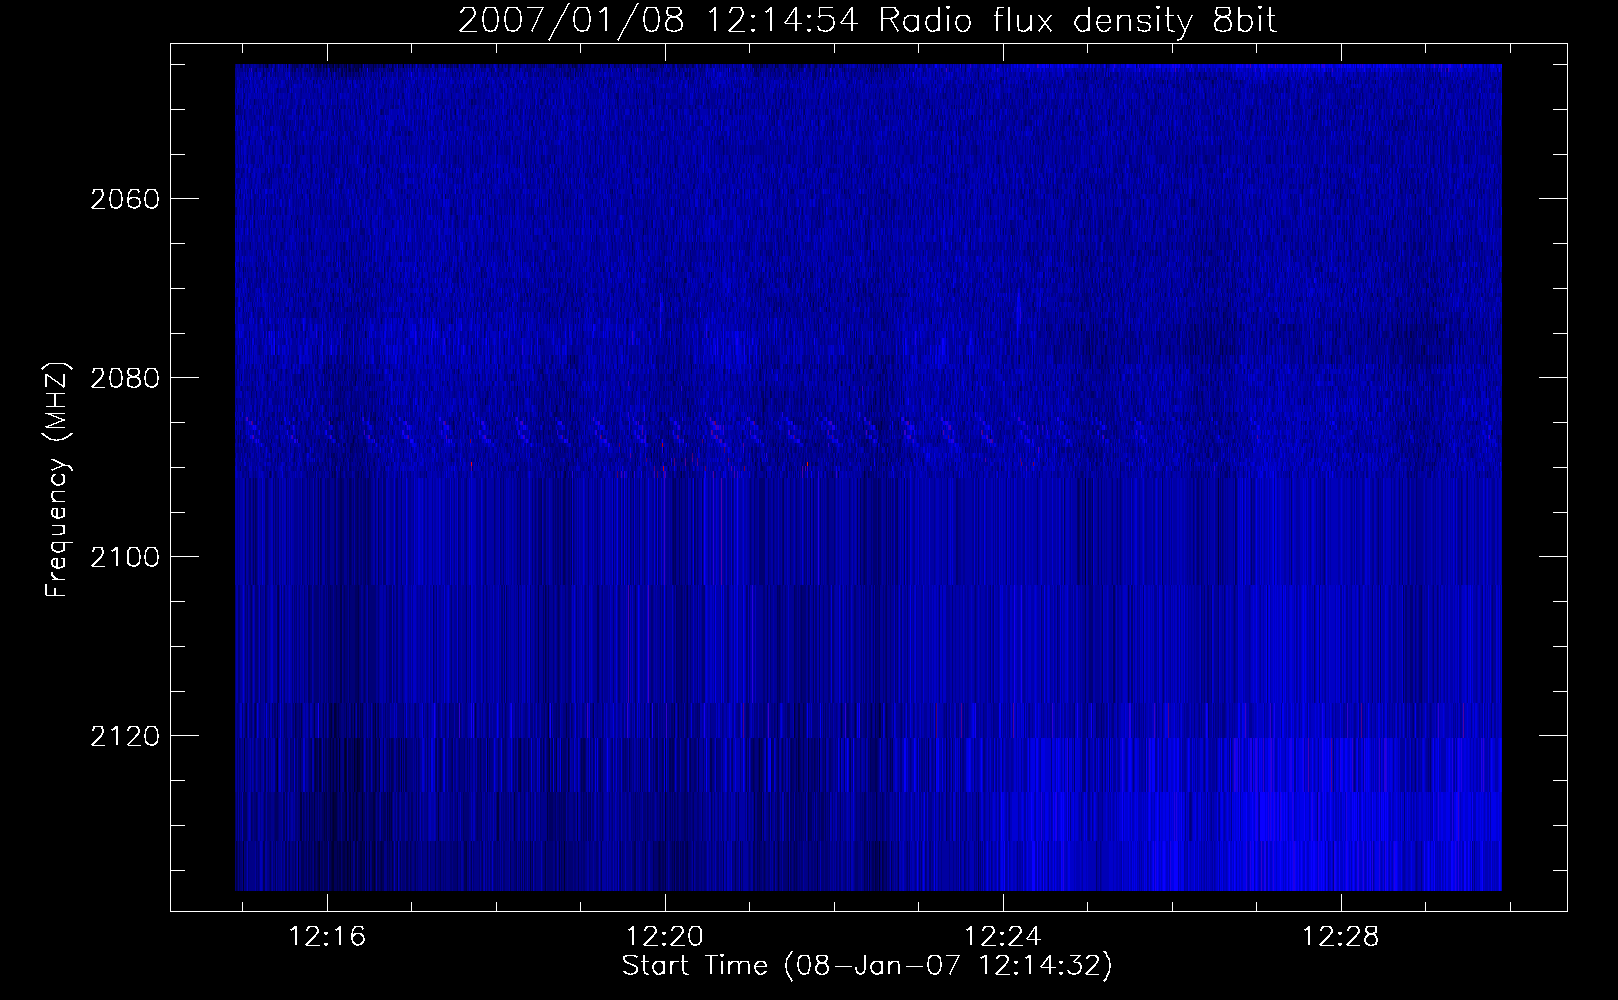Select the 2120 frequency tick label
The width and height of the screenshot is (1618, 1000).
click(x=124, y=736)
